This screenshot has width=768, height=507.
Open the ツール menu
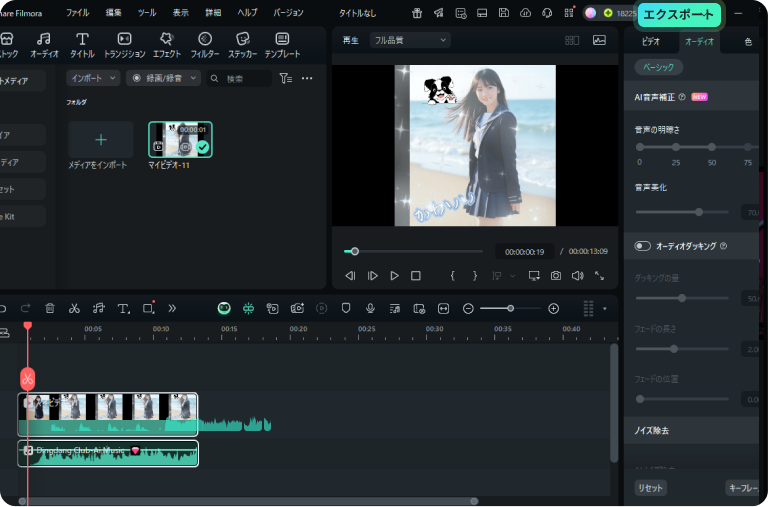(x=147, y=13)
